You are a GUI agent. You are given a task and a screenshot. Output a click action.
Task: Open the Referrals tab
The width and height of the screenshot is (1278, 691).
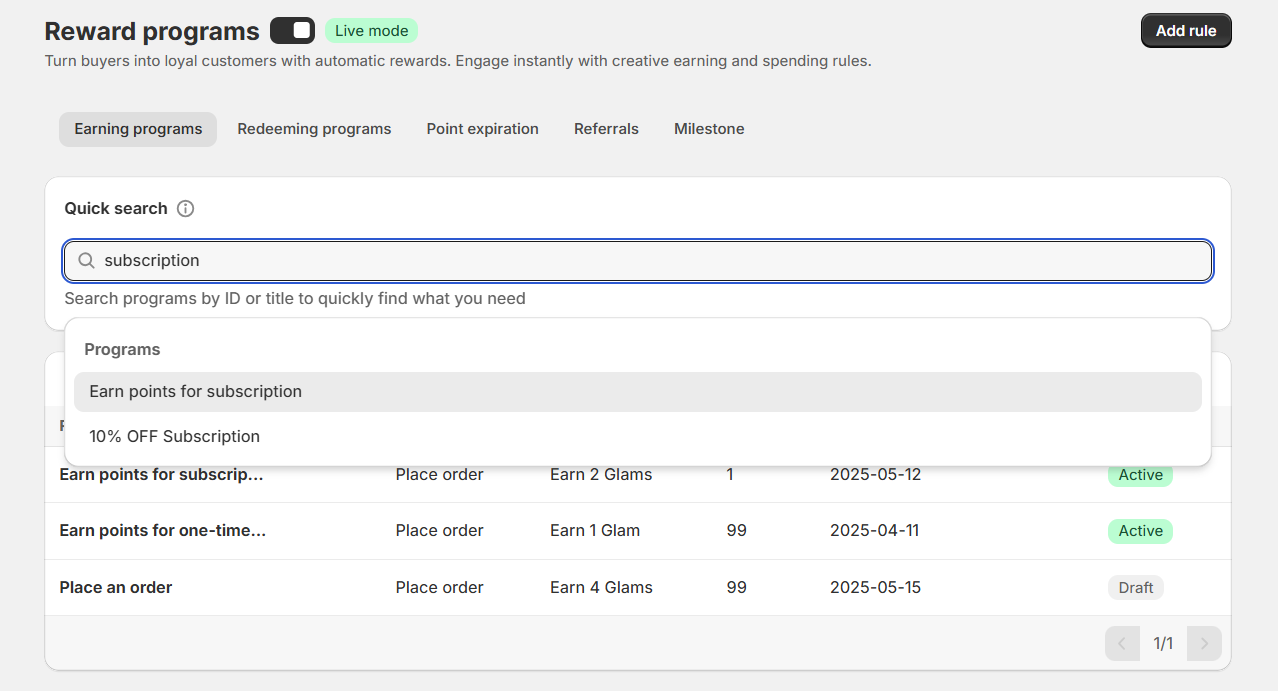pos(606,129)
